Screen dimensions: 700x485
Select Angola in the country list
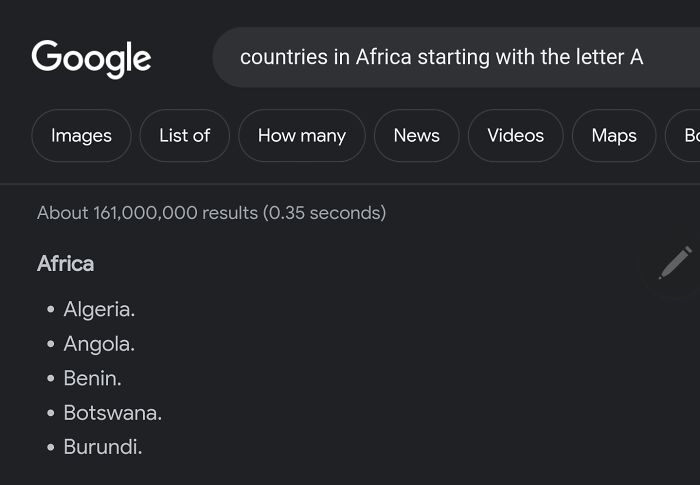click(x=99, y=344)
